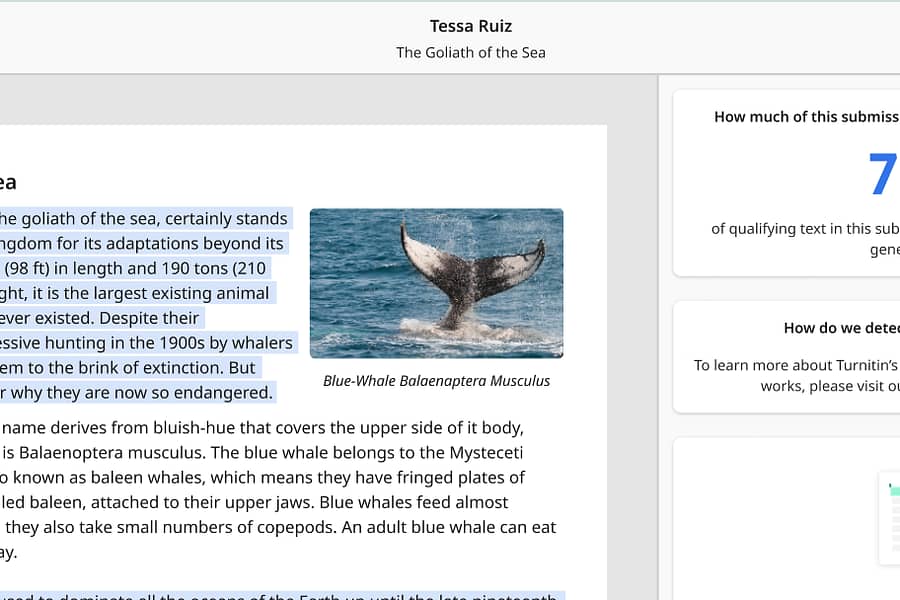Click the highlighted line 'ever existed. Despite their'
The image size is (900, 600).
click(x=100, y=318)
